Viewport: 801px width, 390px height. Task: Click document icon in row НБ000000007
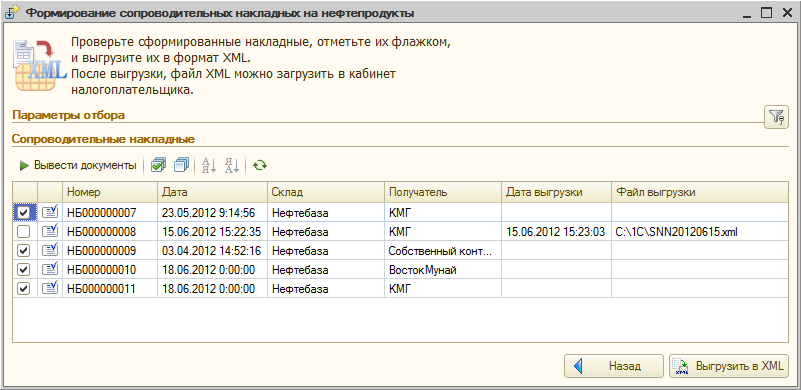point(50,212)
